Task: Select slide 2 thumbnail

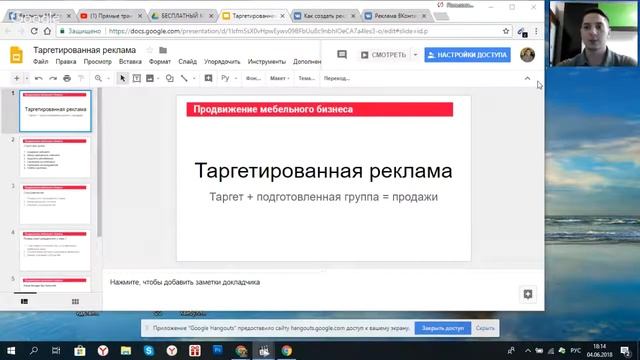Action: click(55, 157)
